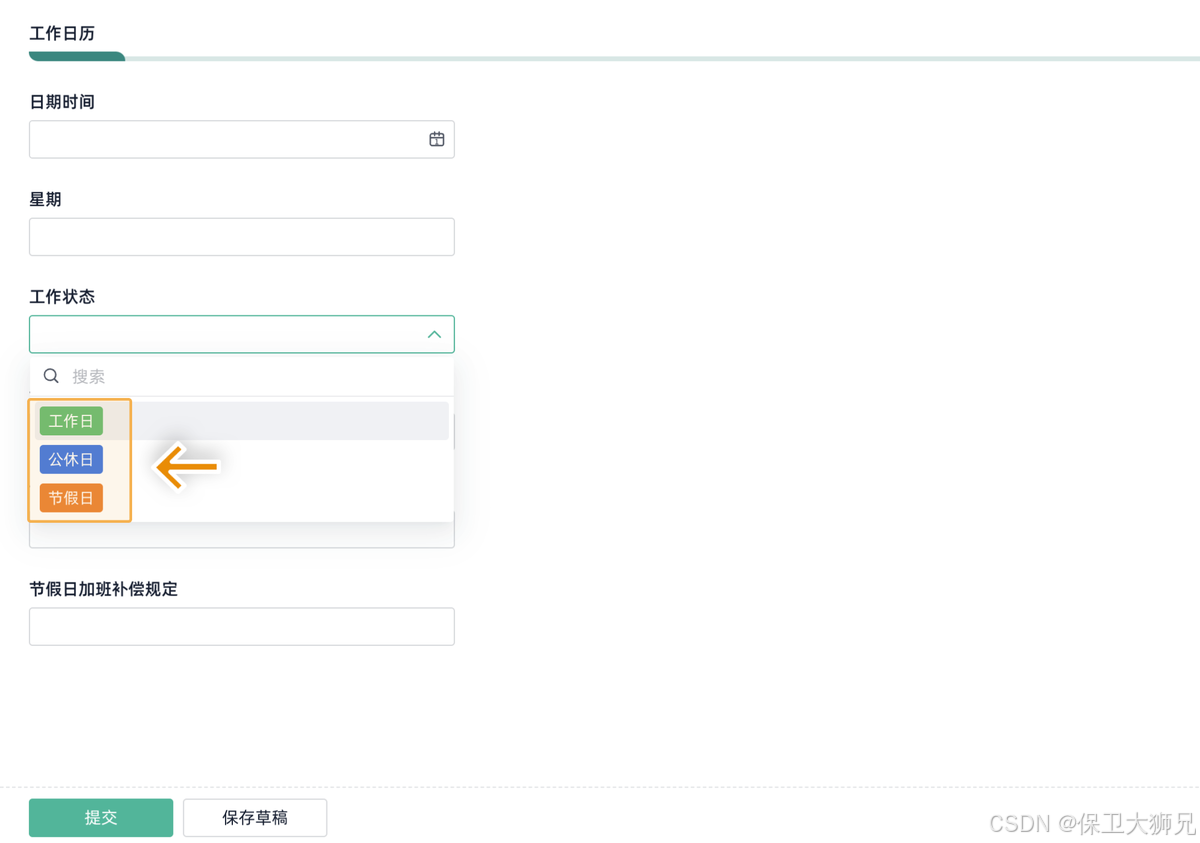This screenshot has width=1200, height=843.
Task: Click the search magnifier icon in dropdown
Action: click(x=51, y=376)
